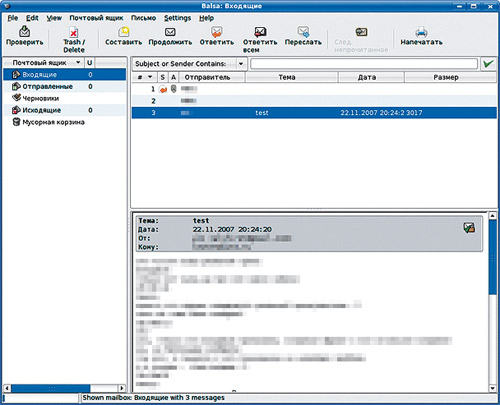Sort messages by Размер column
500x405 pixels.
point(450,77)
